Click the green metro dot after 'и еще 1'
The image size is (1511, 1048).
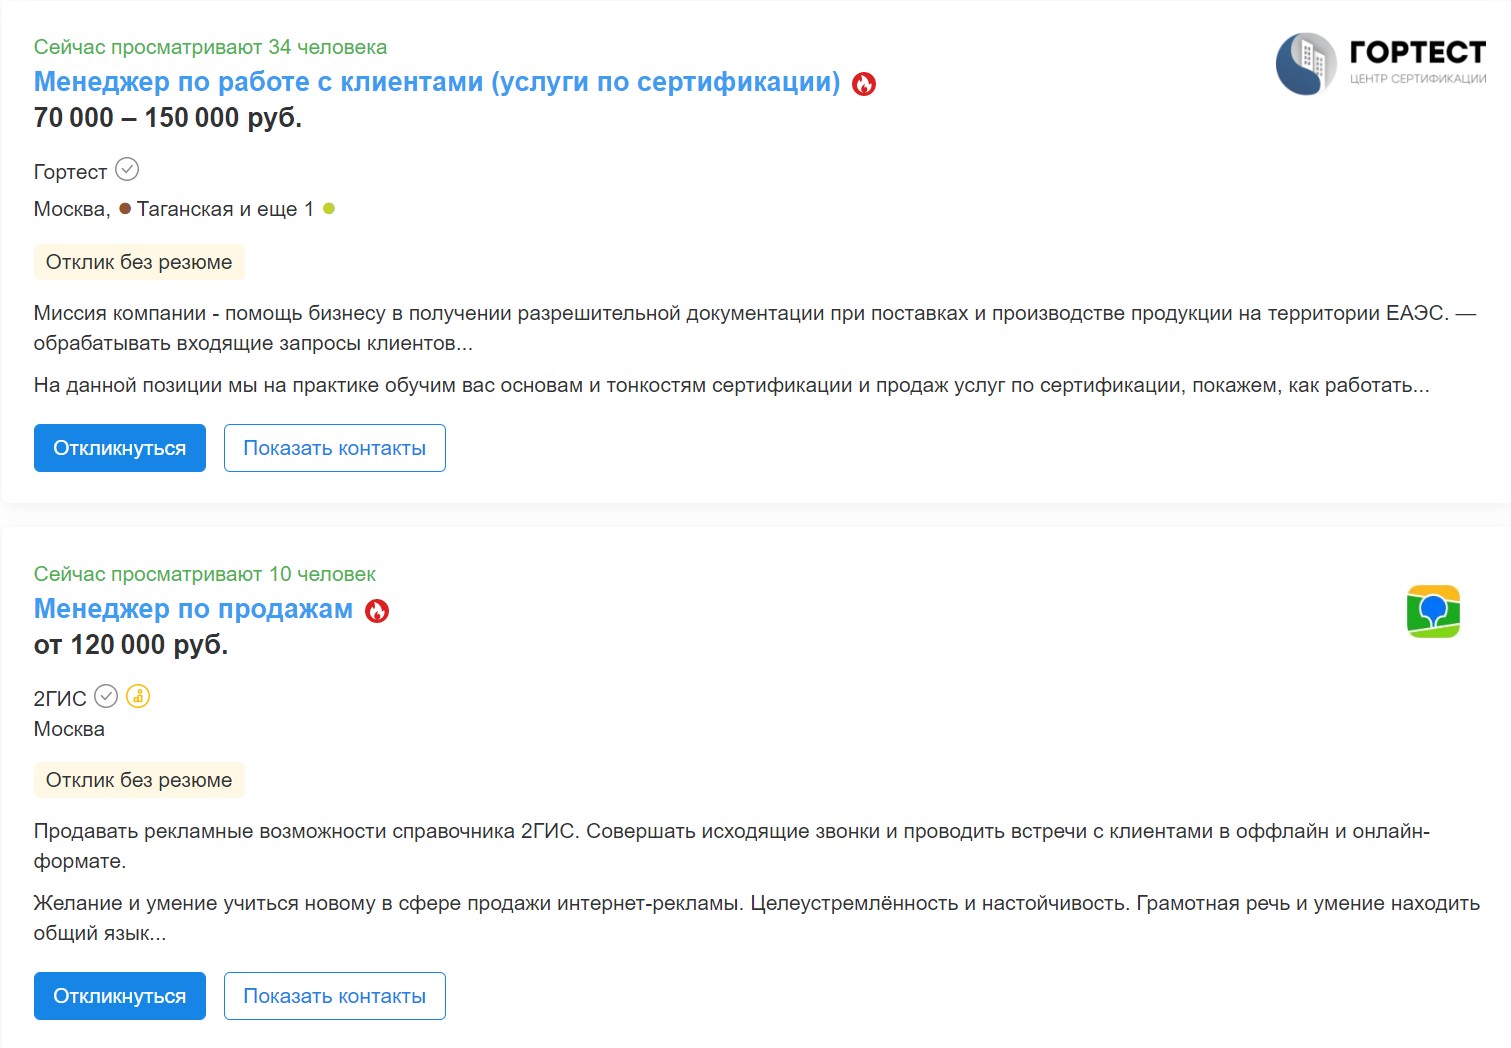point(329,209)
